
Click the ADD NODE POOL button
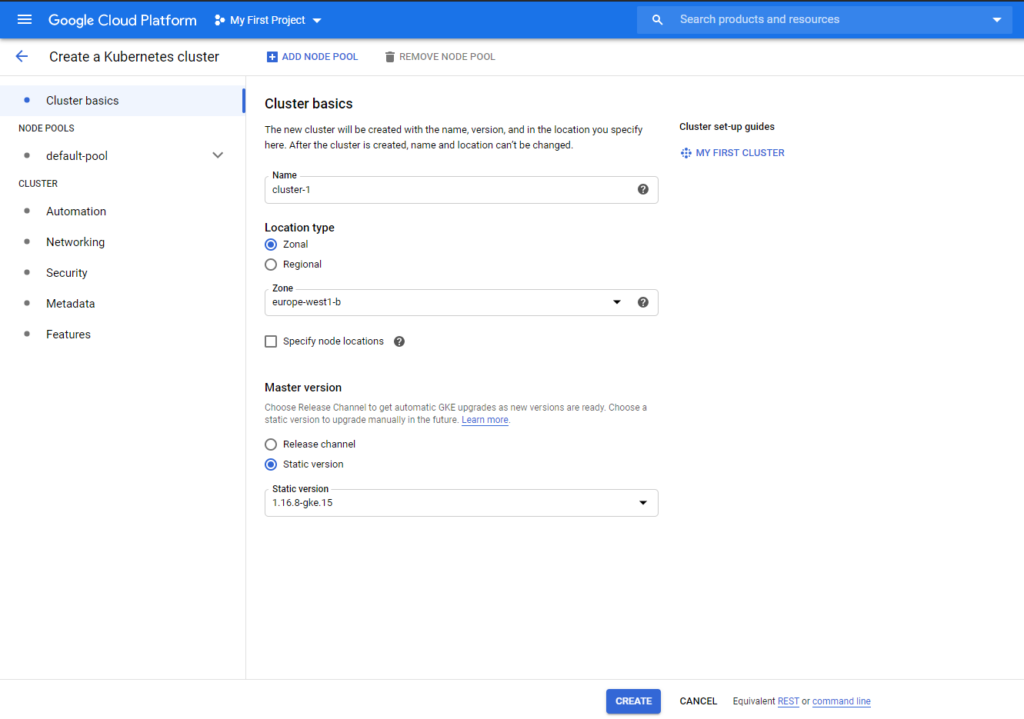pyautogui.click(x=312, y=57)
